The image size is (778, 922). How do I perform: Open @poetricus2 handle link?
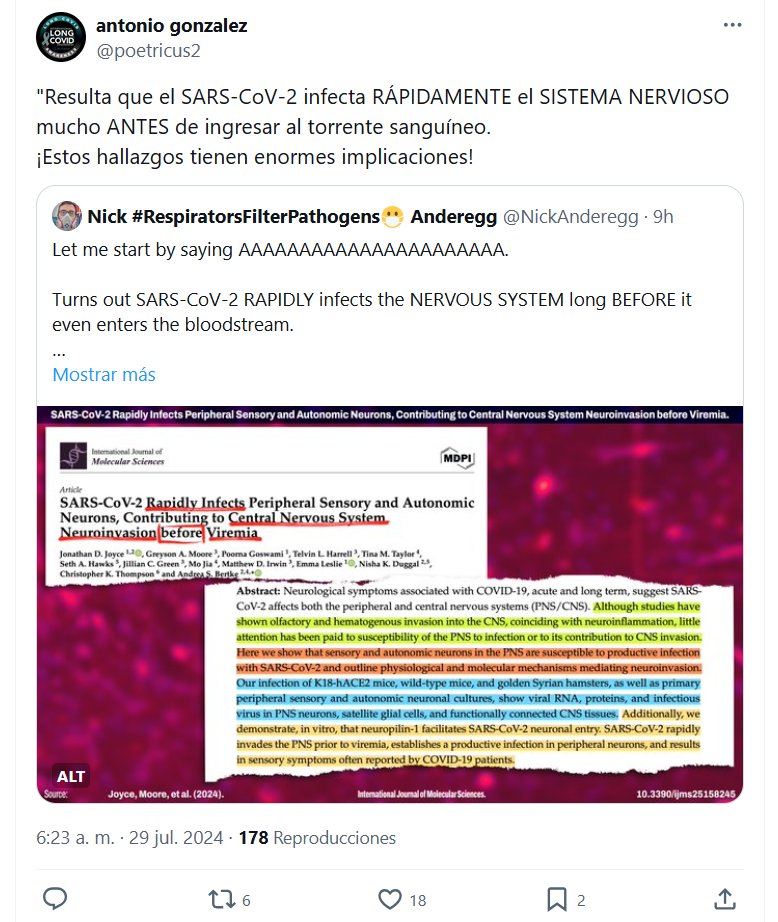[148, 51]
